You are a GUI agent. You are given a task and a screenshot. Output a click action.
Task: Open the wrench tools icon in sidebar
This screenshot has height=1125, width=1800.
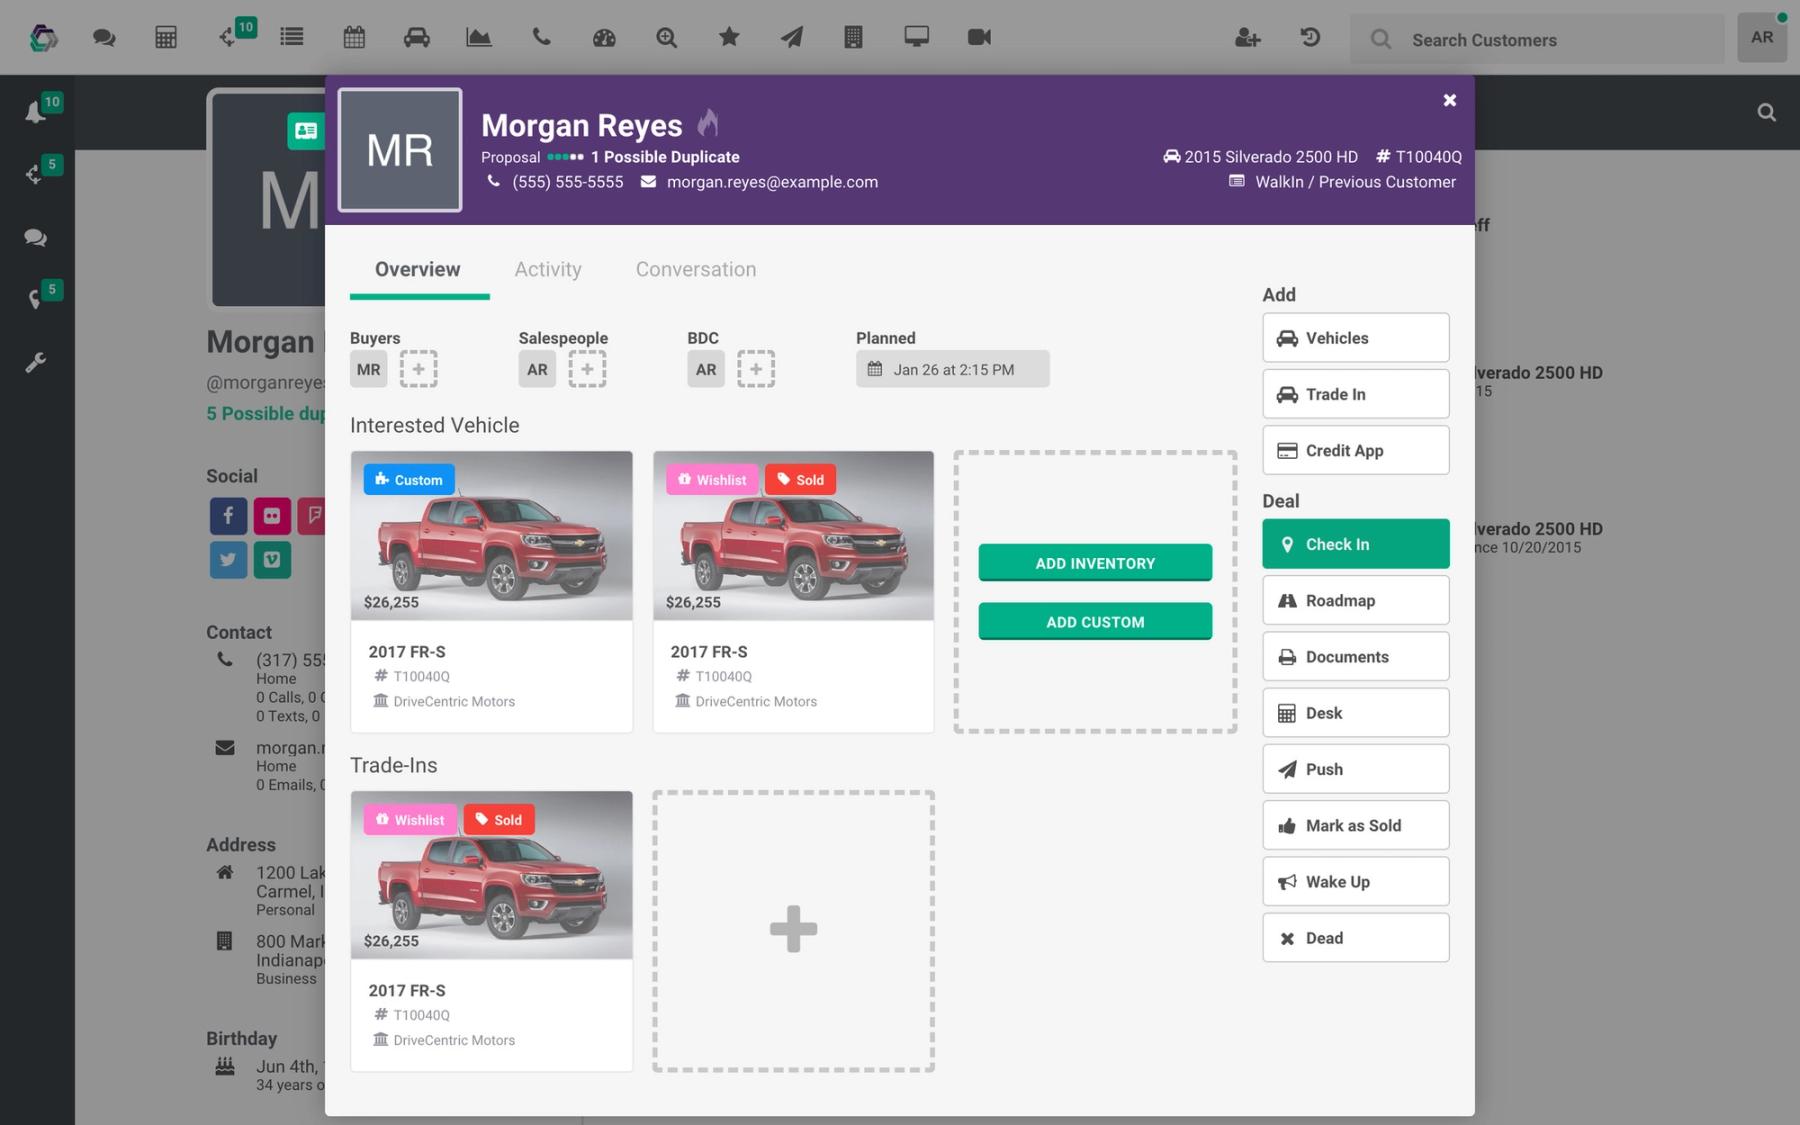35,362
